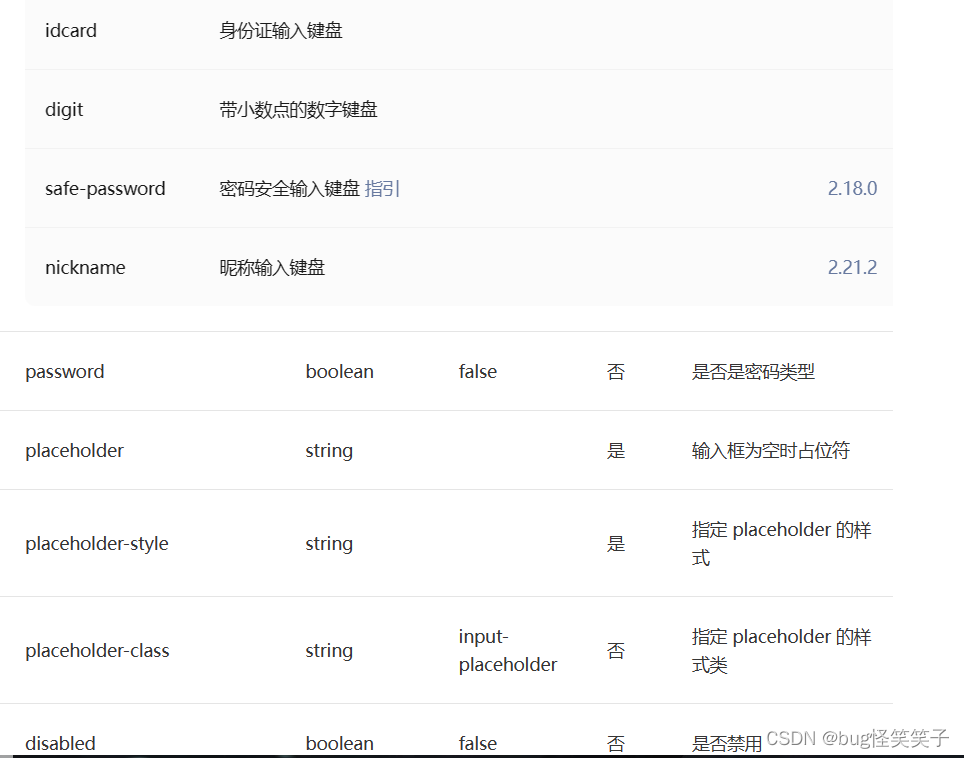Select the digit type cell
This screenshot has width=964, height=758.
(64, 109)
